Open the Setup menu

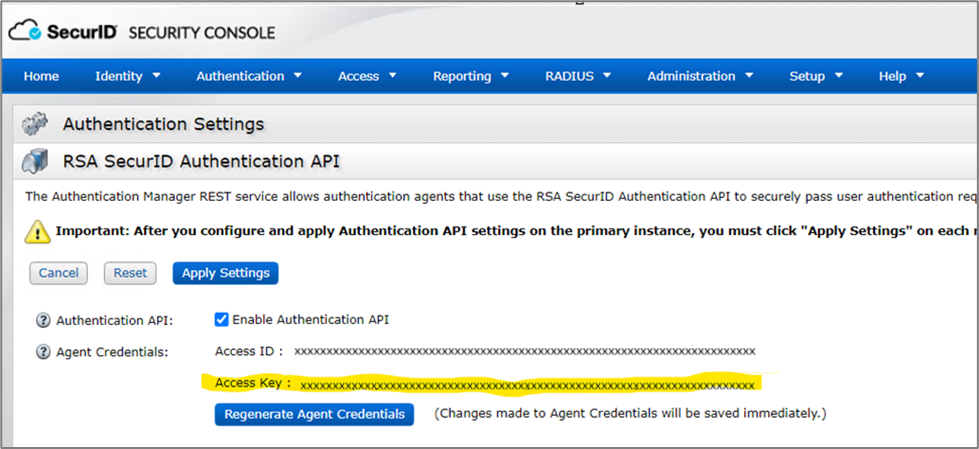816,76
